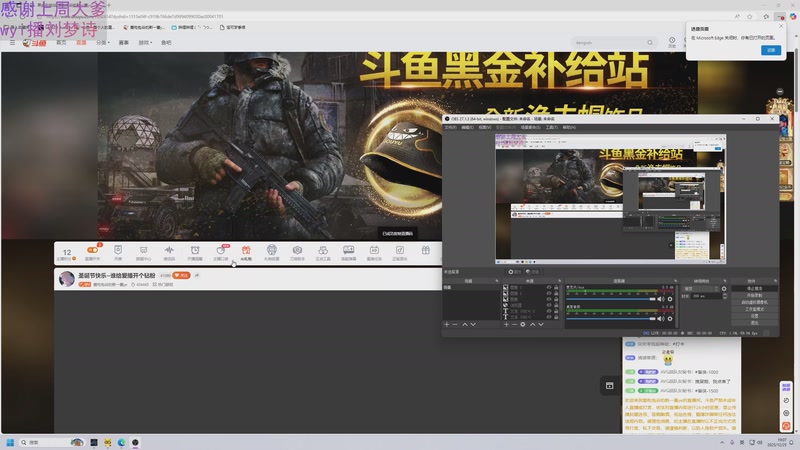Click the shield icon in streamer toolbar
The height and width of the screenshot is (450, 800).
click(118, 250)
